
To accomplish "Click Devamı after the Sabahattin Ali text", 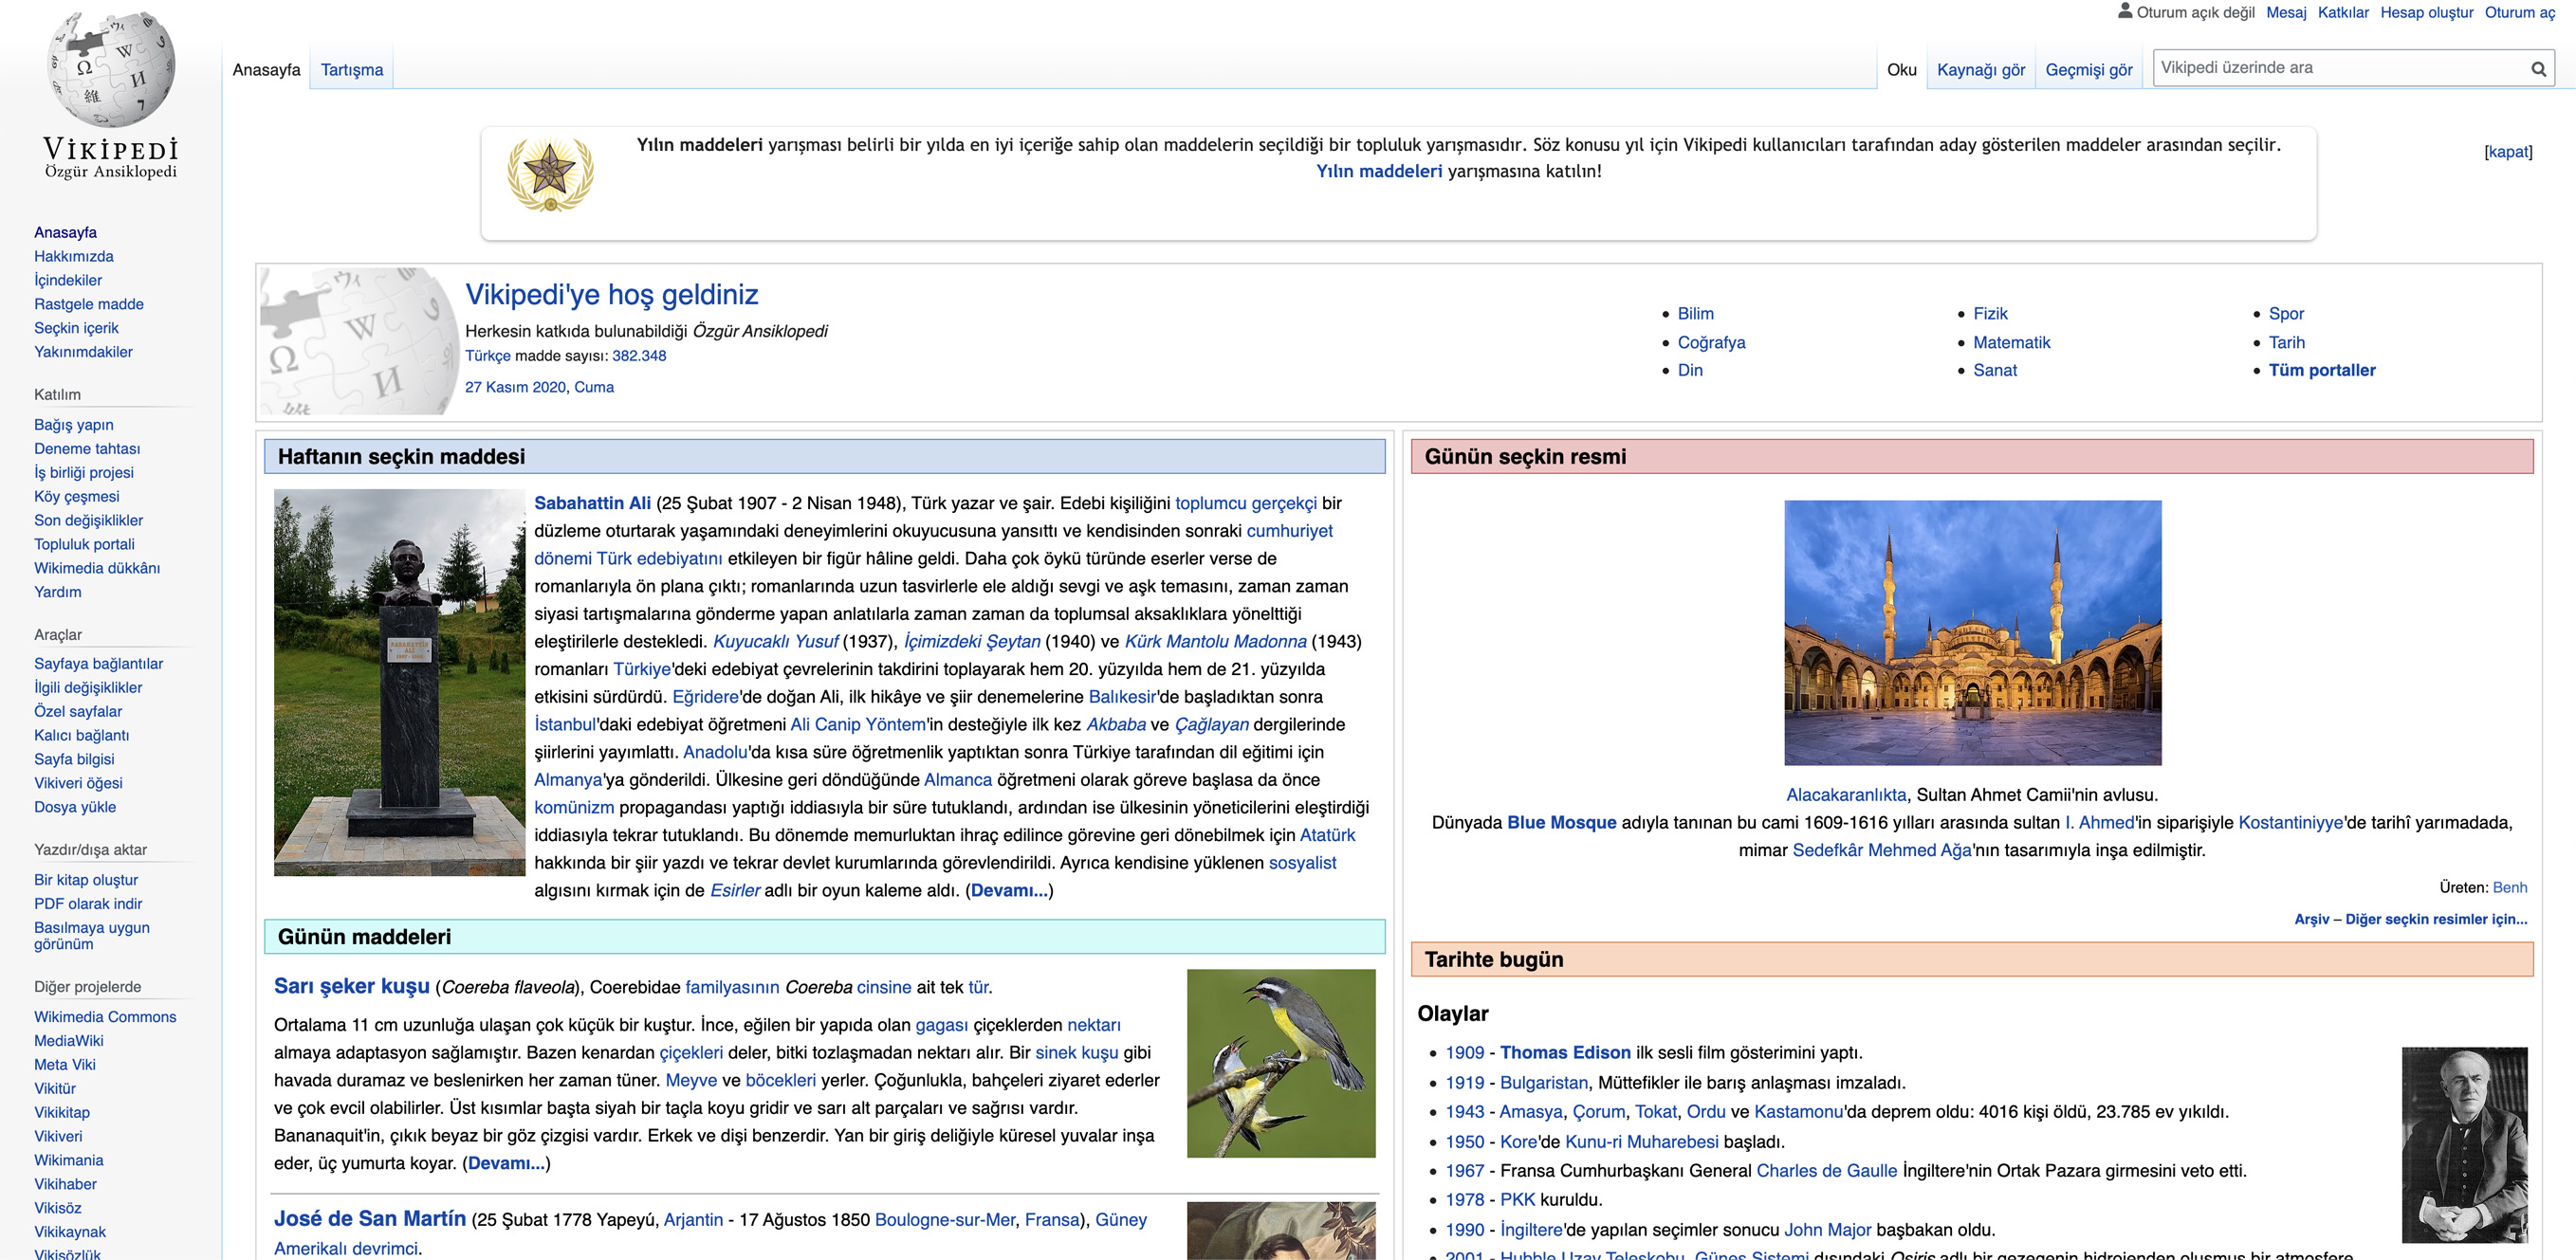I will pos(1009,890).
